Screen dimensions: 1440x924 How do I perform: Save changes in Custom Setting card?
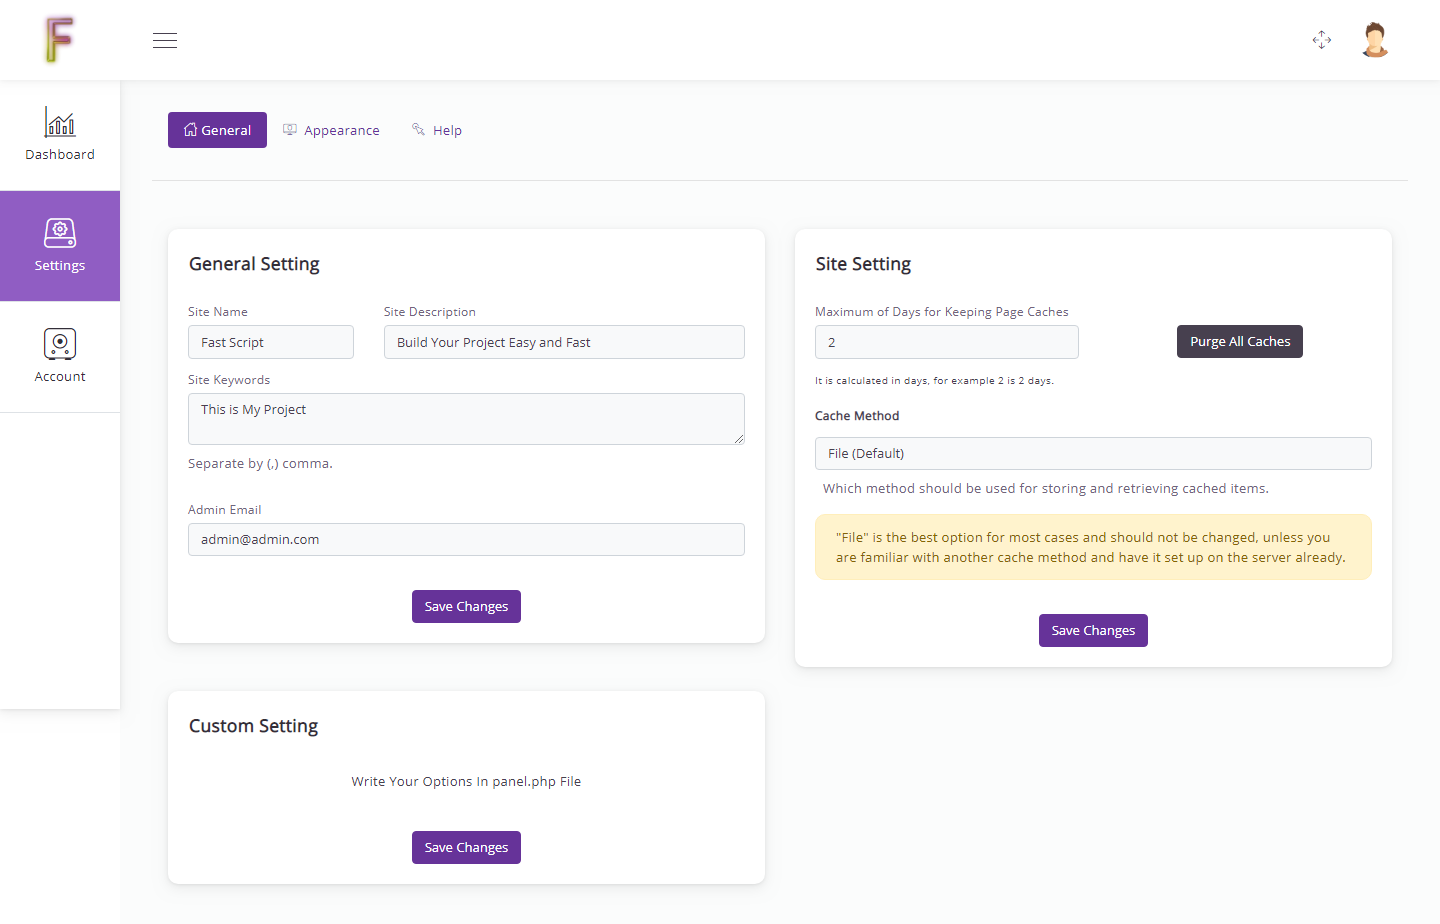coord(466,847)
